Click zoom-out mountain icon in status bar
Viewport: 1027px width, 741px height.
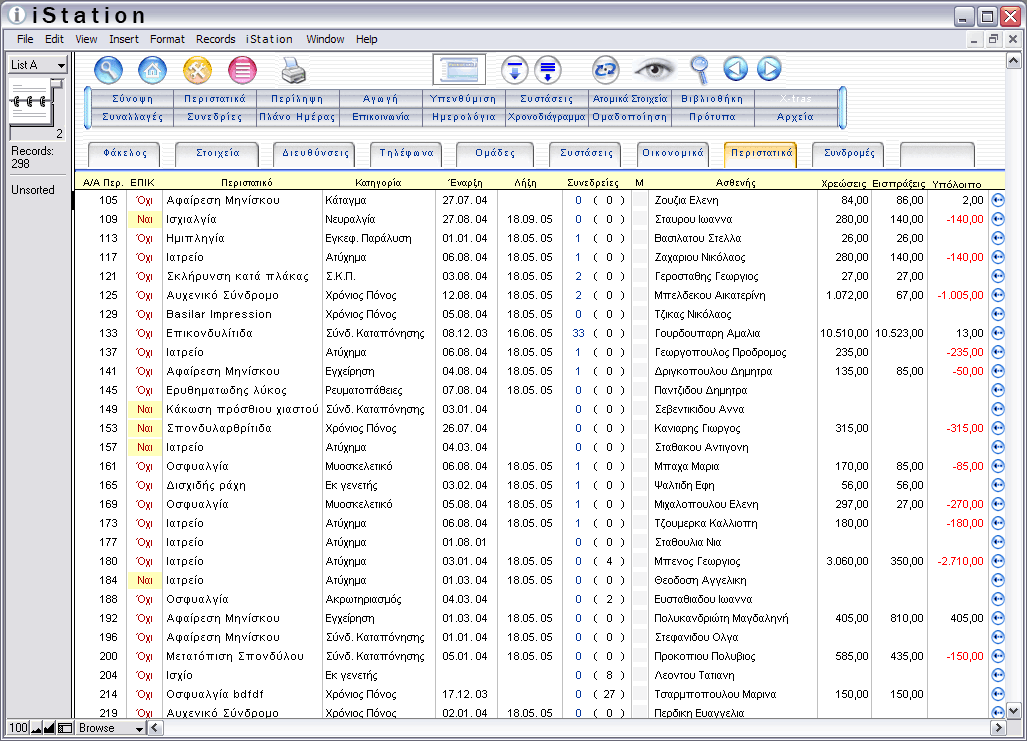tap(37, 728)
